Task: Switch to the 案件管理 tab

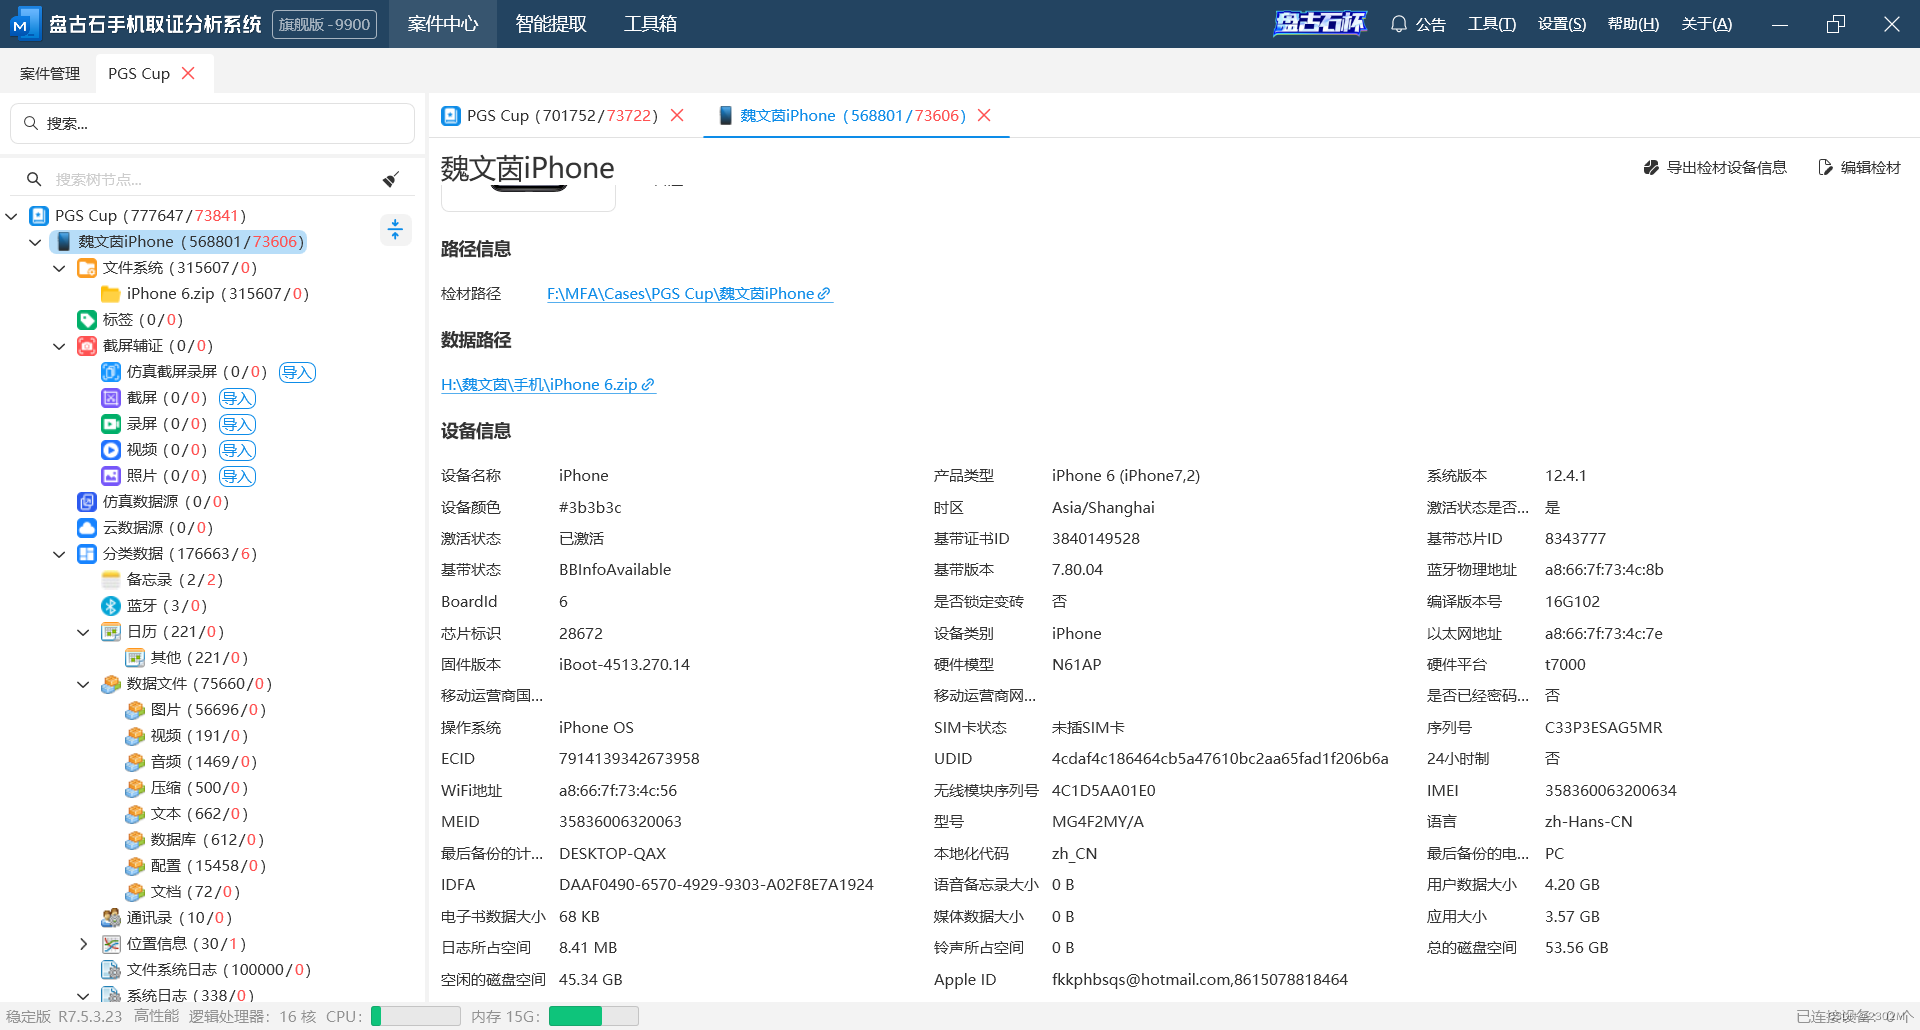Action: (x=50, y=74)
